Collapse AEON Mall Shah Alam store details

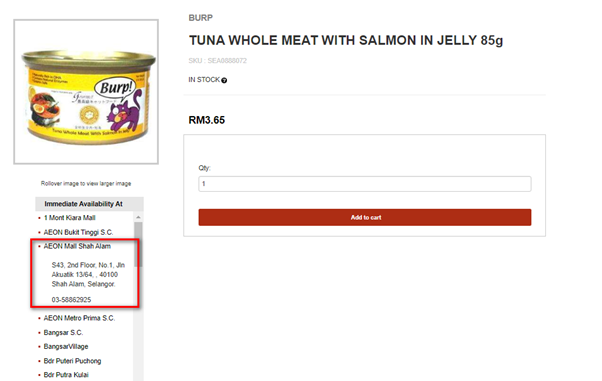[x=77, y=246]
